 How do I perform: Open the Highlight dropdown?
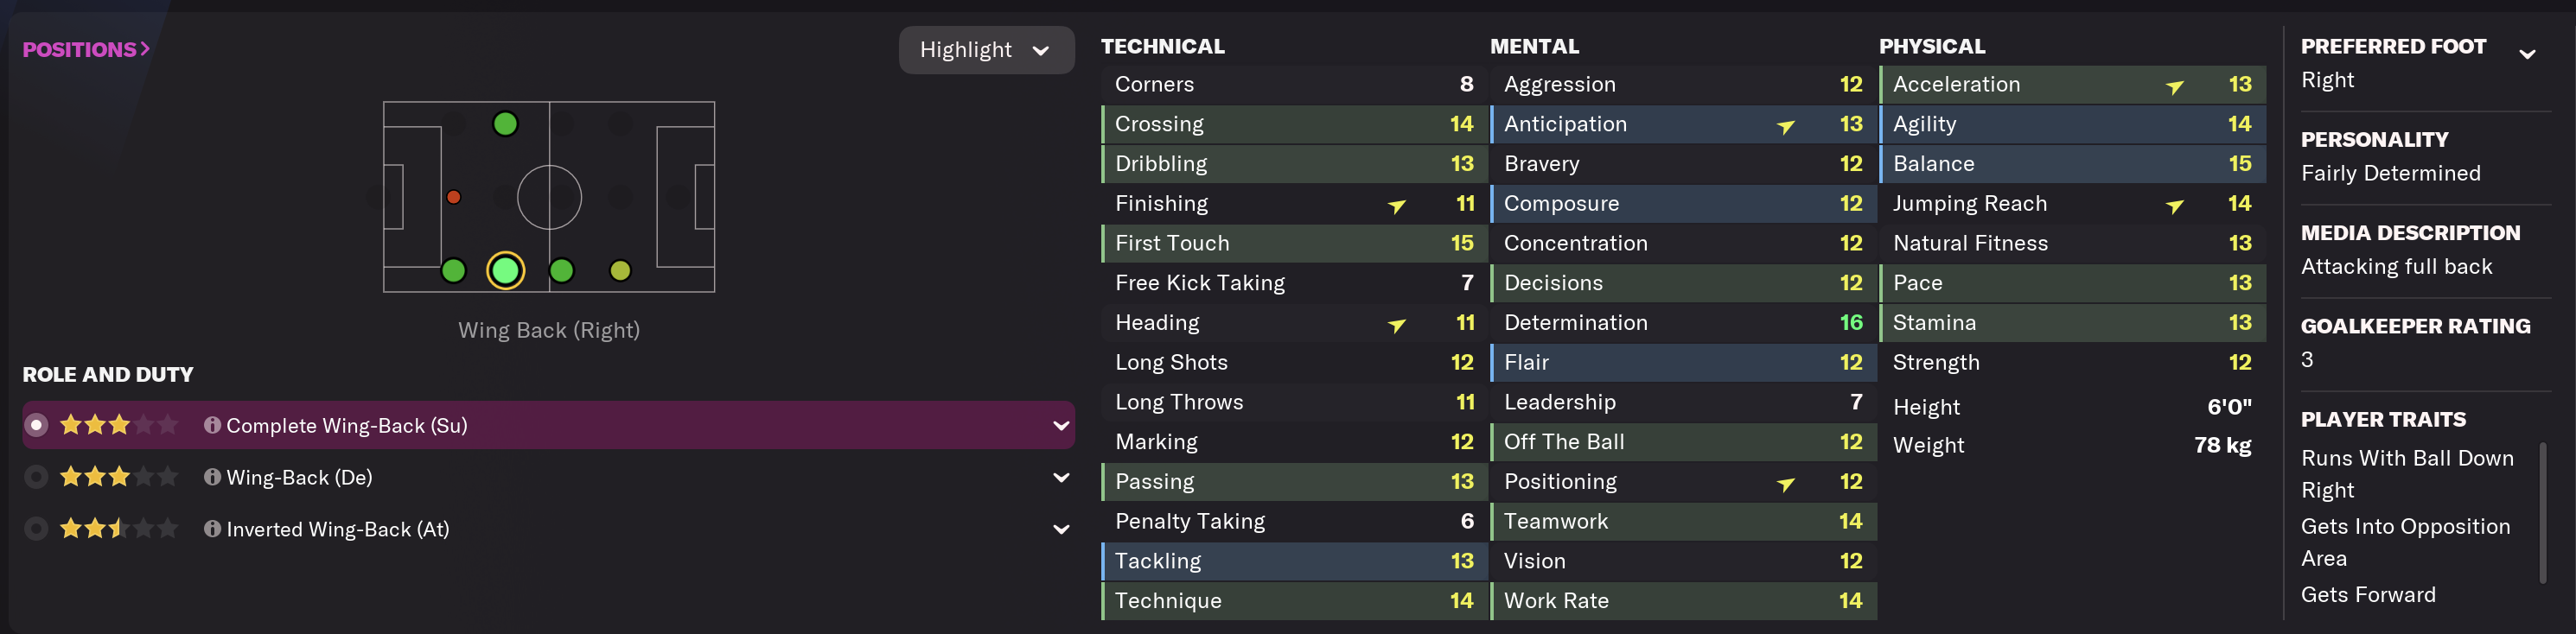pos(985,50)
